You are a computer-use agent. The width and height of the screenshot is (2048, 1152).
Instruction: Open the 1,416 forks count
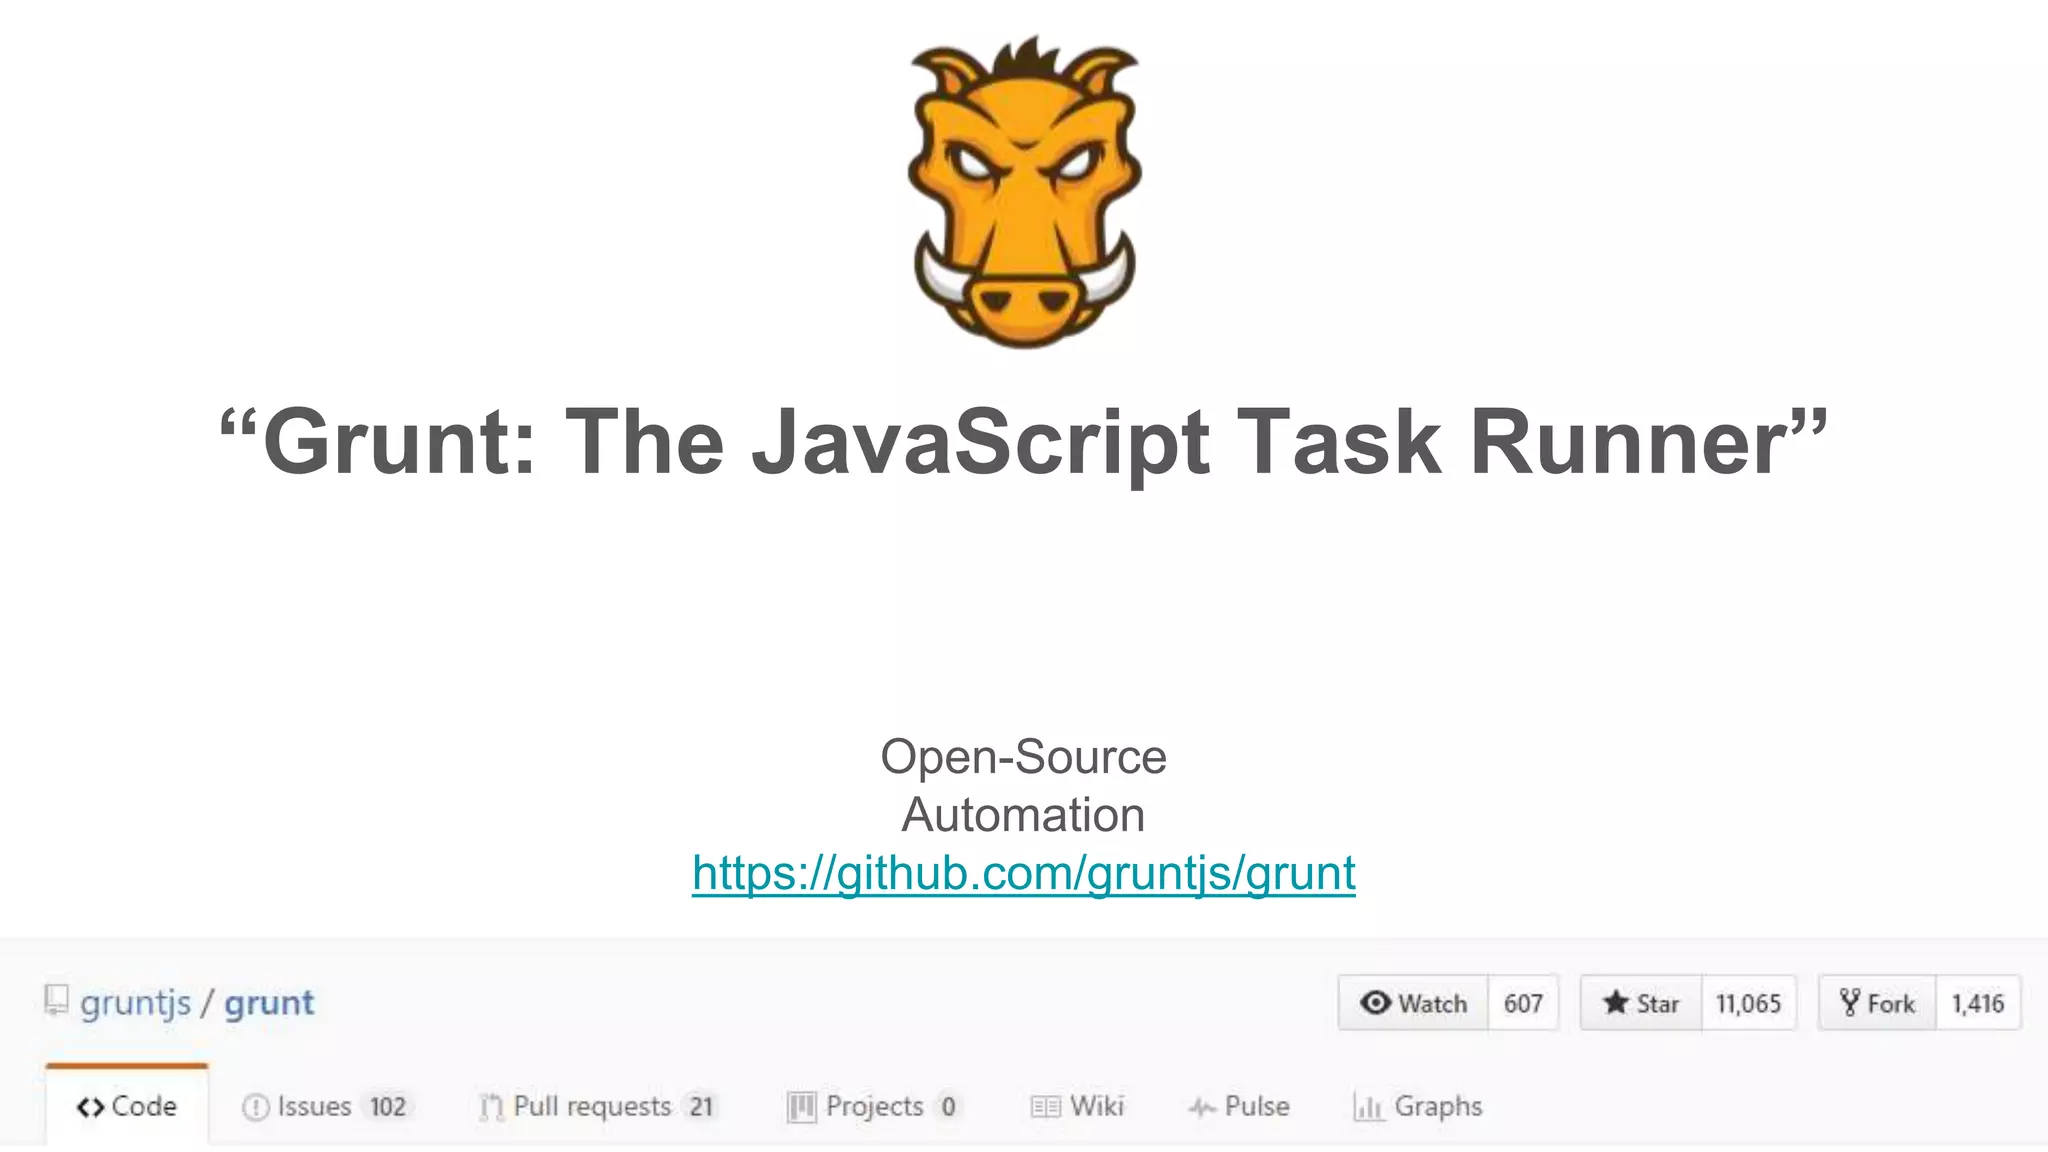tap(1978, 1003)
